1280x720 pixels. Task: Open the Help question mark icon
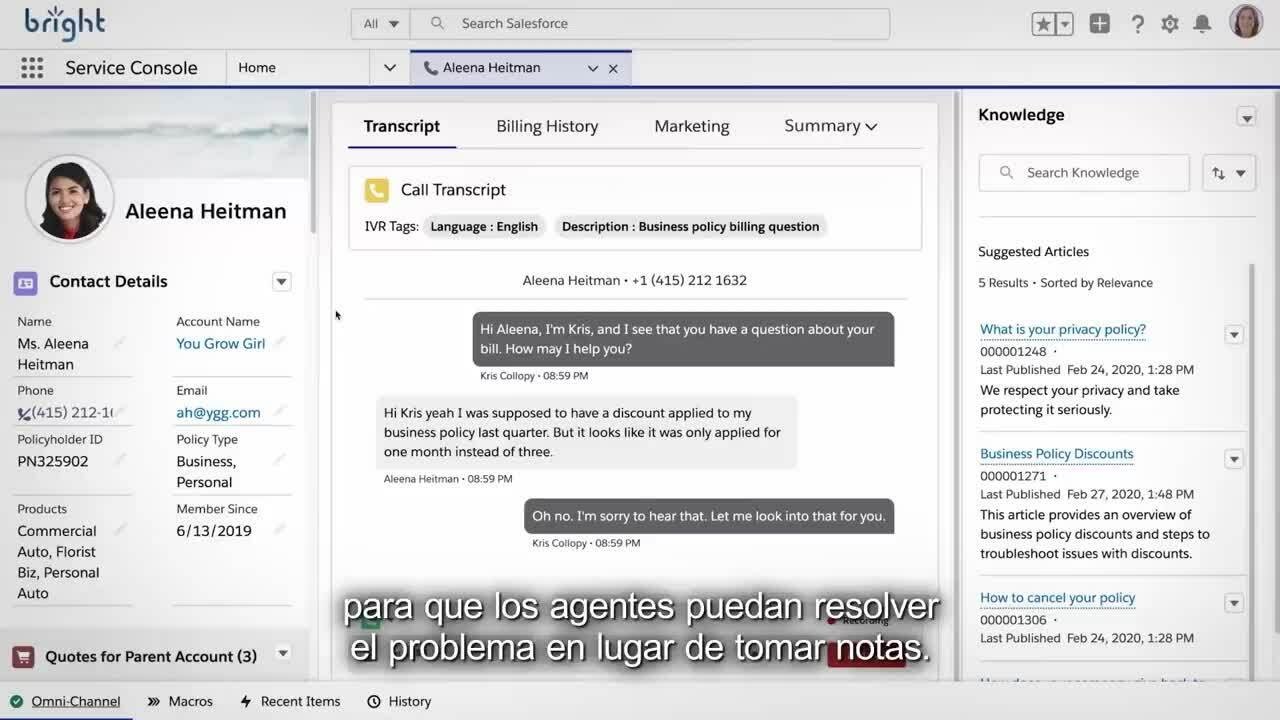tap(1137, 24)
